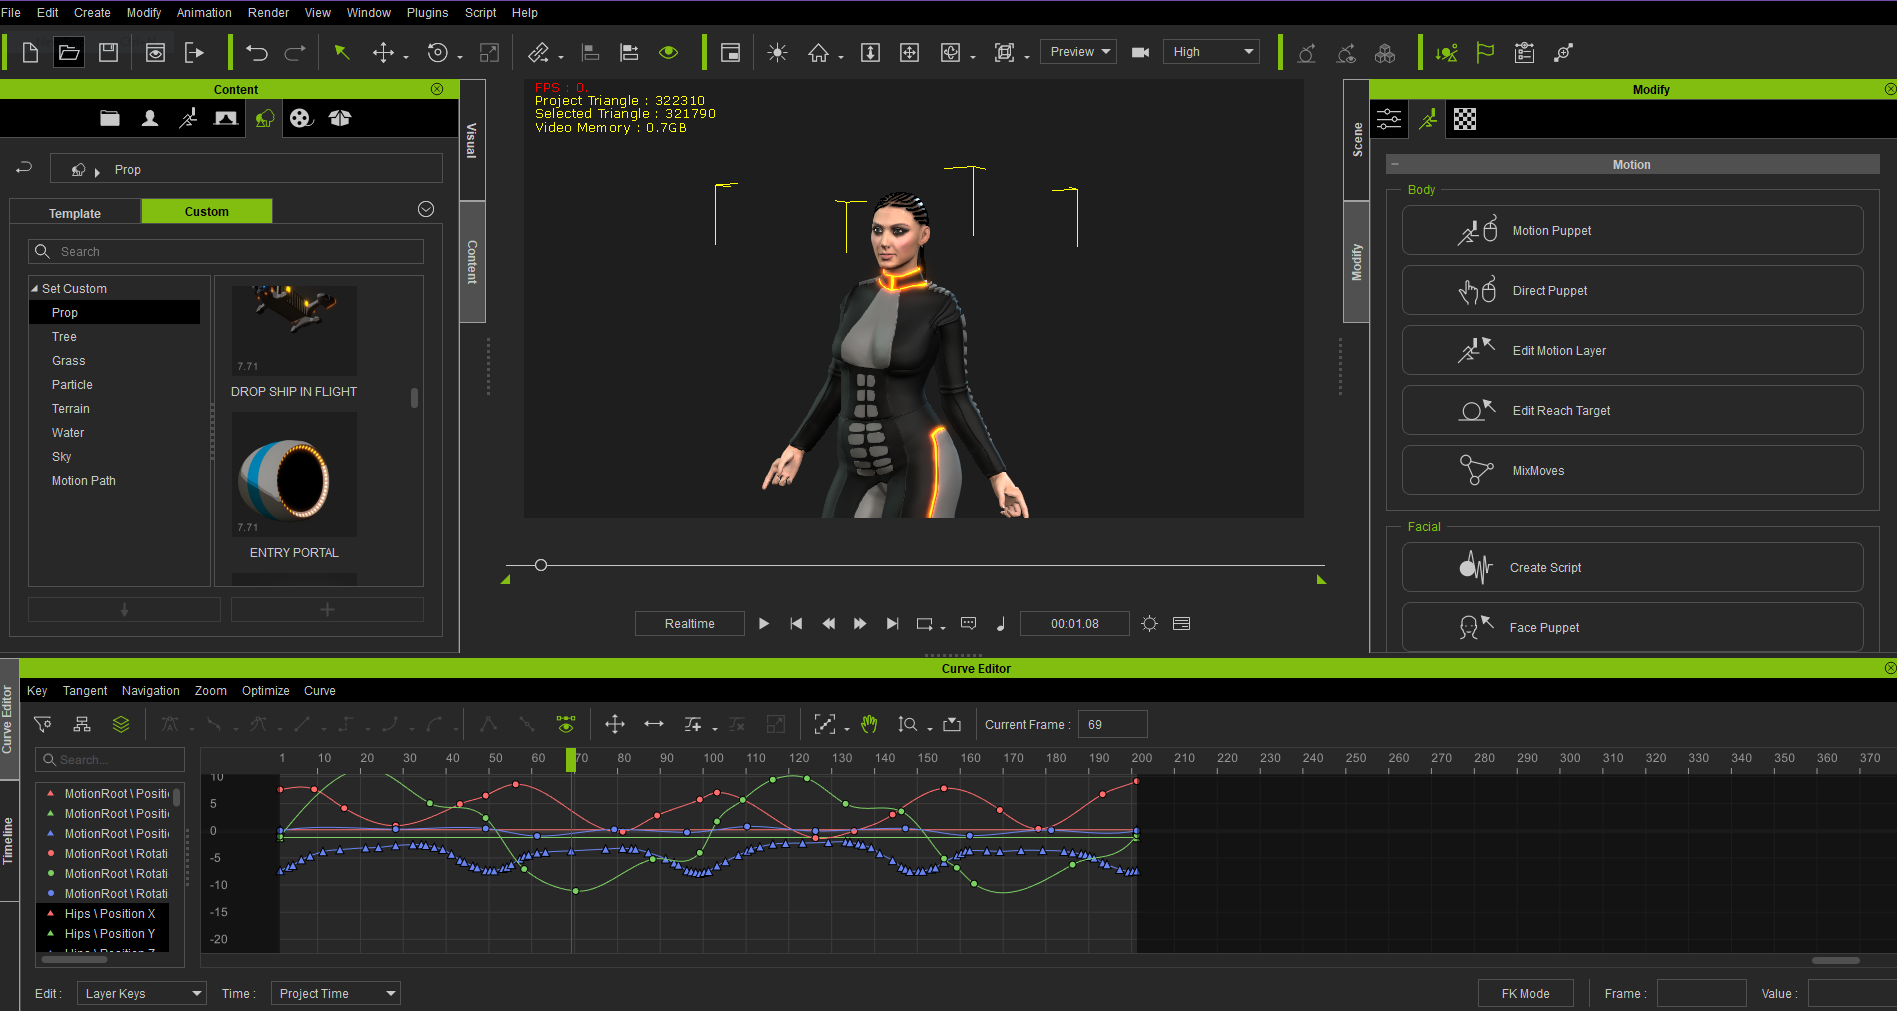The width and height of the screenshot is (1897, 1011).
Task: Open Modify panel sliders settings tab
Action: 1389,120
